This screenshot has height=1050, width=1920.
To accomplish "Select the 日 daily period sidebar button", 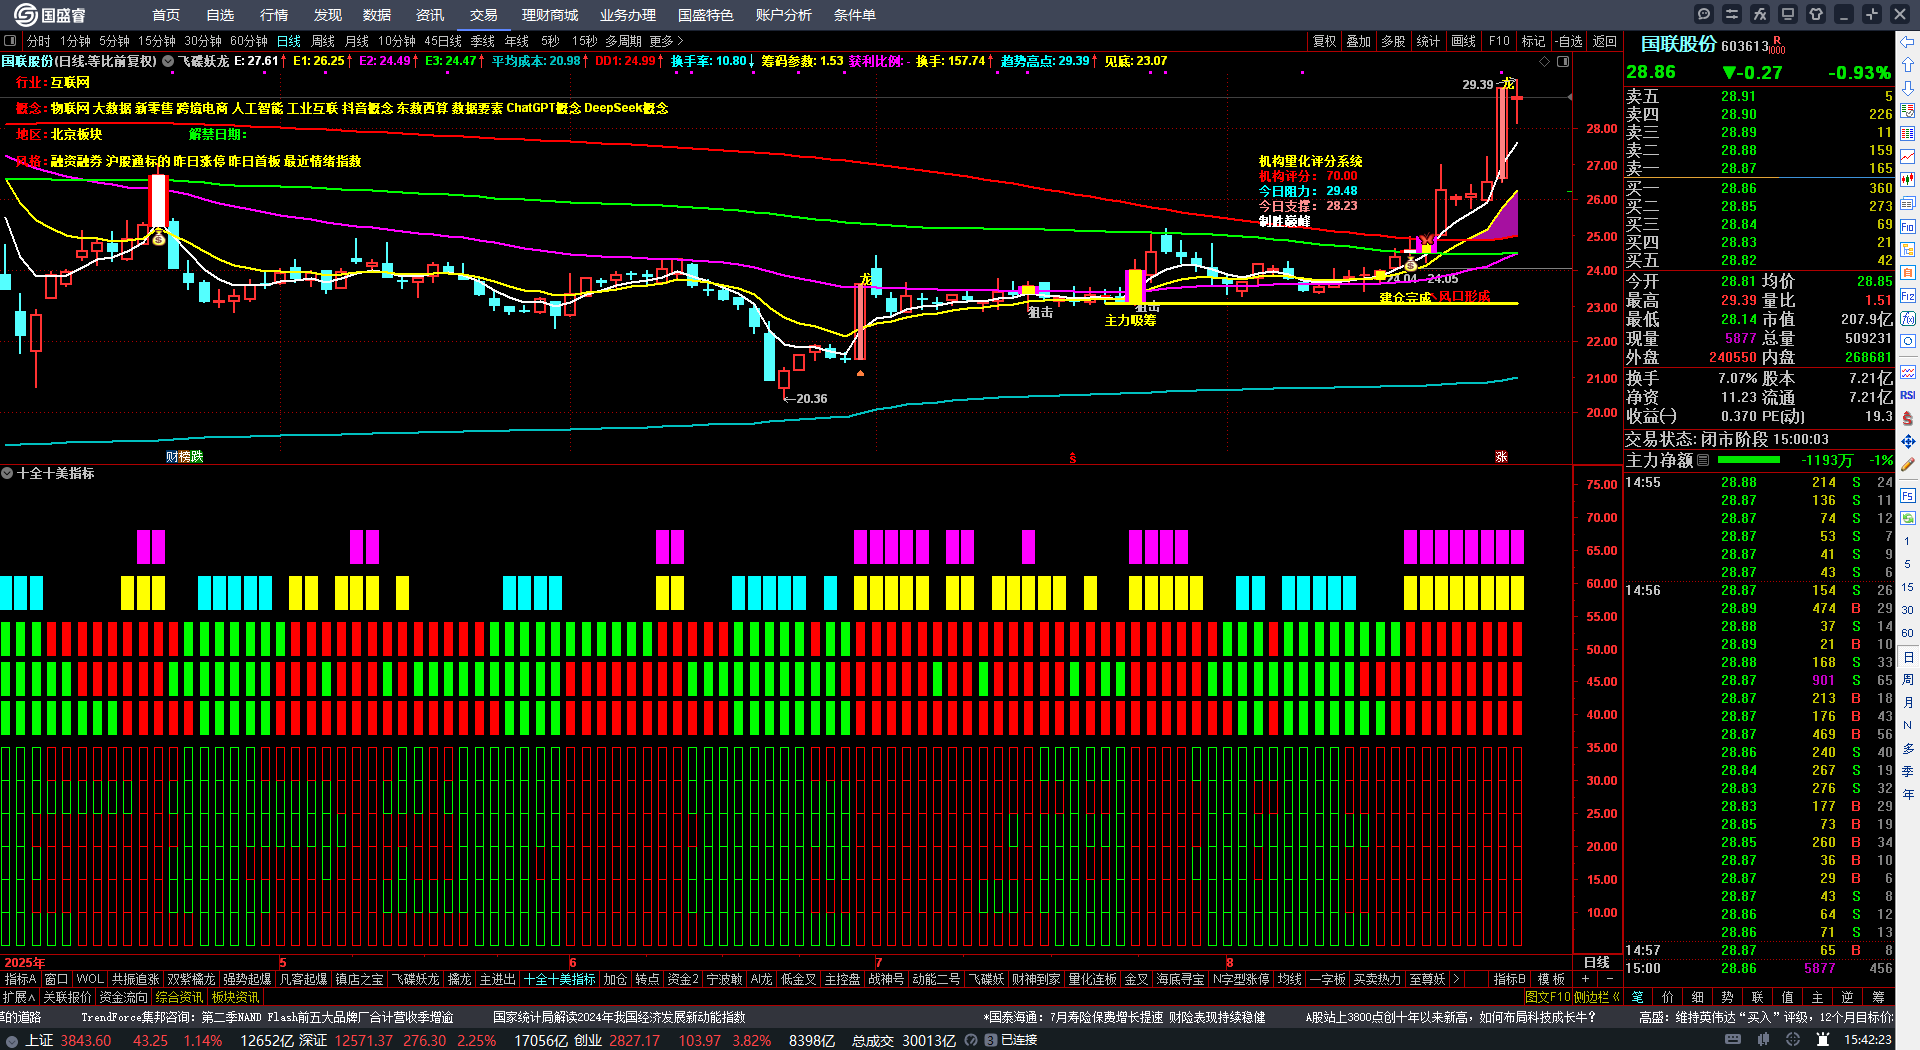I will click(1908, 657).
